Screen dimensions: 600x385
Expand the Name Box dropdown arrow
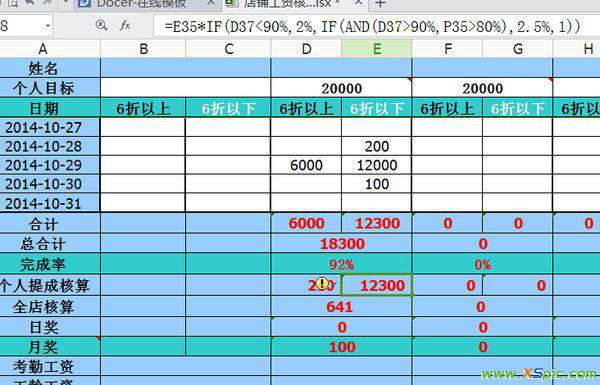(47, 26)
